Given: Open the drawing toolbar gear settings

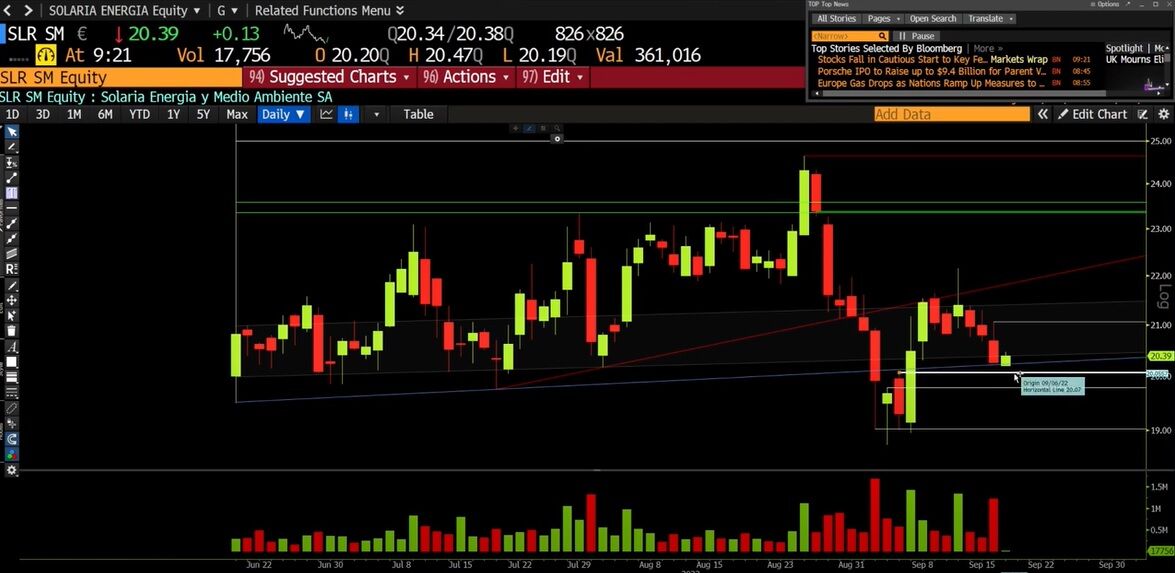Looking at the screenshot, I should (x=12, y=470).
